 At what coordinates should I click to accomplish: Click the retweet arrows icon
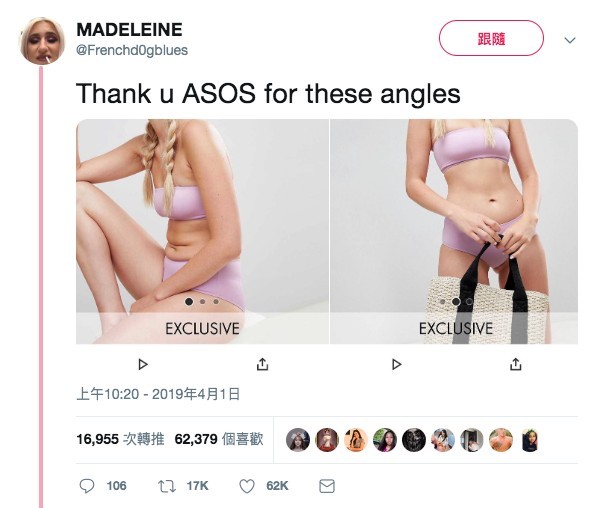[167, 486]
